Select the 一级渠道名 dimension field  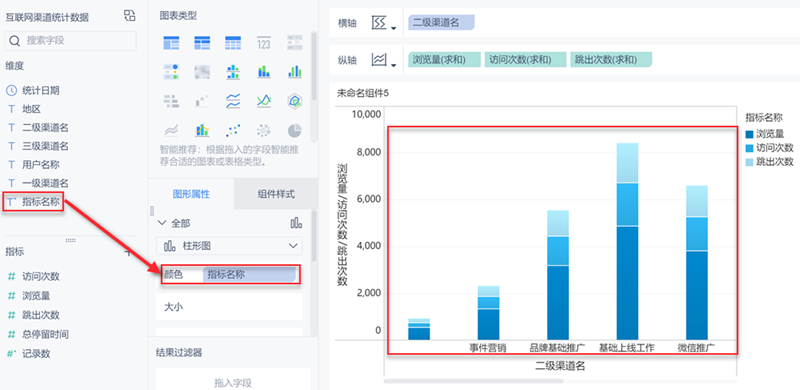click(x=45, y=183)
